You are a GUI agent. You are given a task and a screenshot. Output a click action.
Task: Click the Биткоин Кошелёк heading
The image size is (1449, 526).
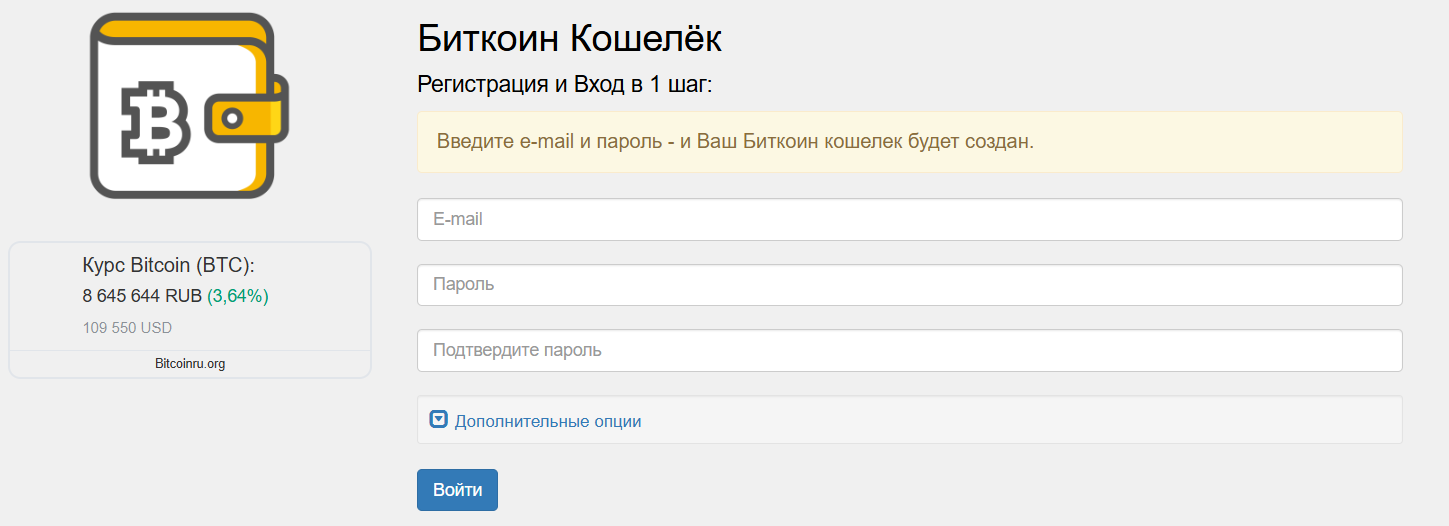(569, 39)
